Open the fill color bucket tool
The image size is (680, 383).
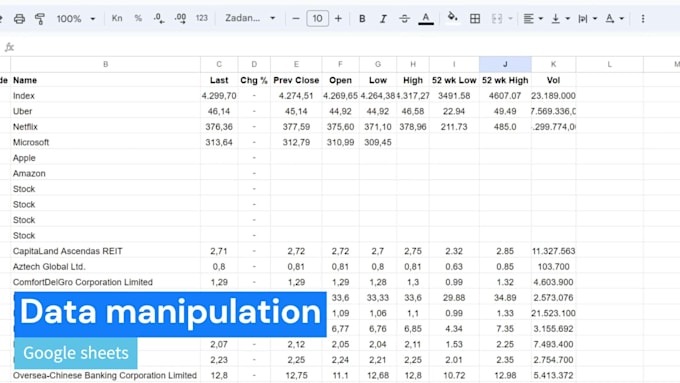[452, 18]
